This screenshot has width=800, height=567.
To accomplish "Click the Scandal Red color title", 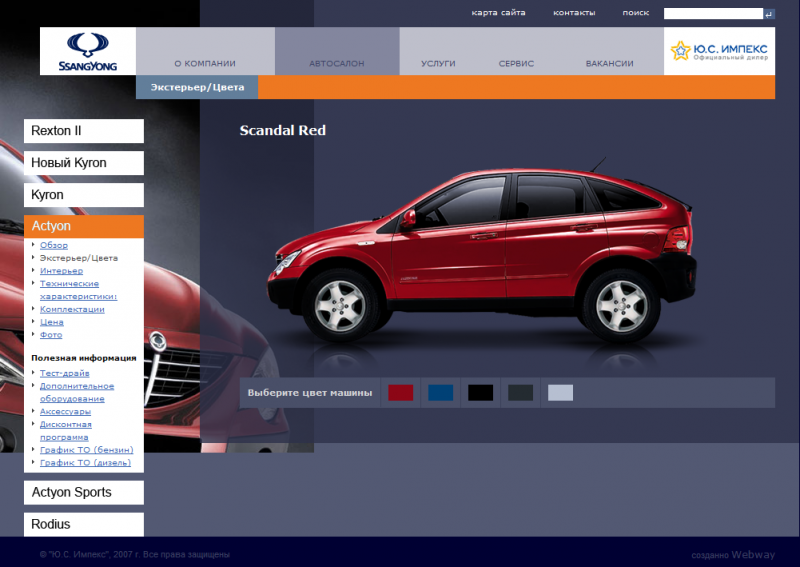I will click(283, 131).
